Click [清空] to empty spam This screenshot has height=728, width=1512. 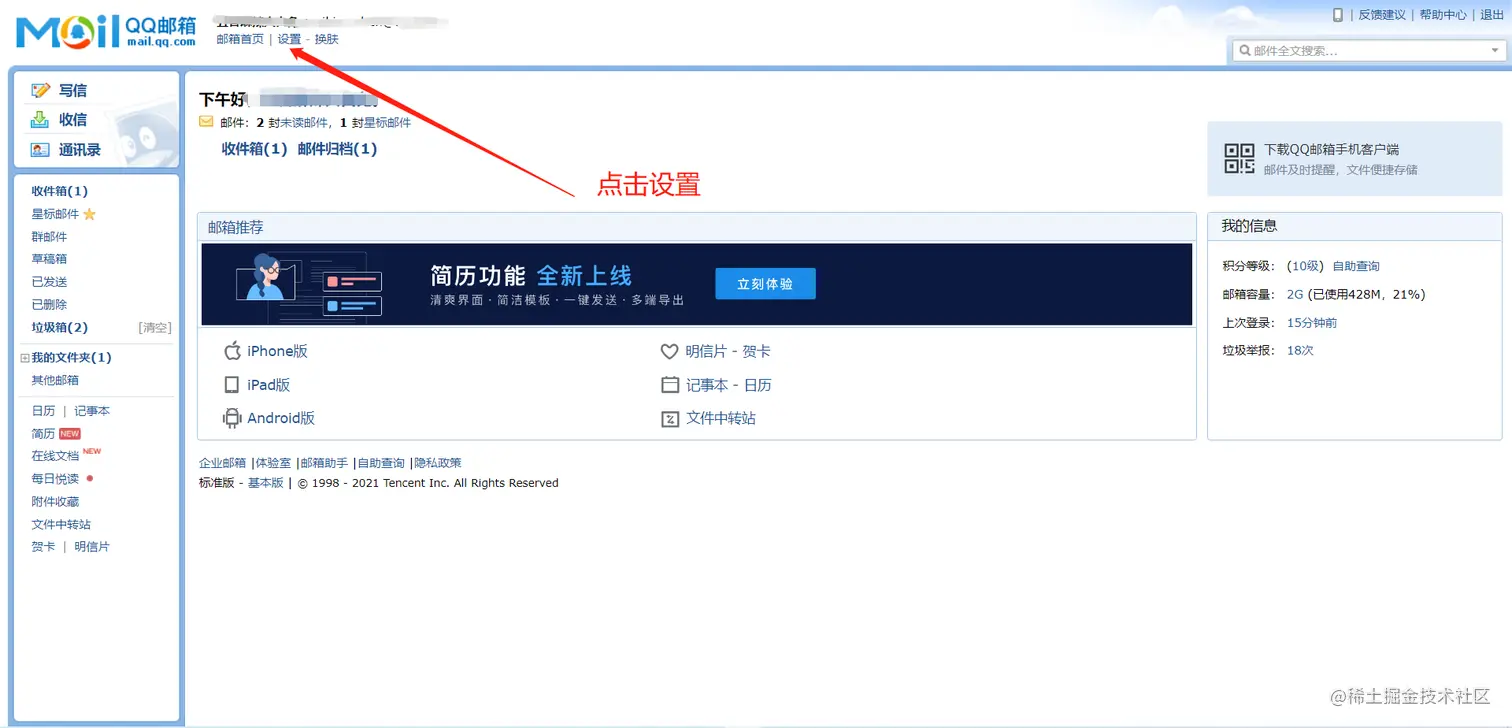154,327
